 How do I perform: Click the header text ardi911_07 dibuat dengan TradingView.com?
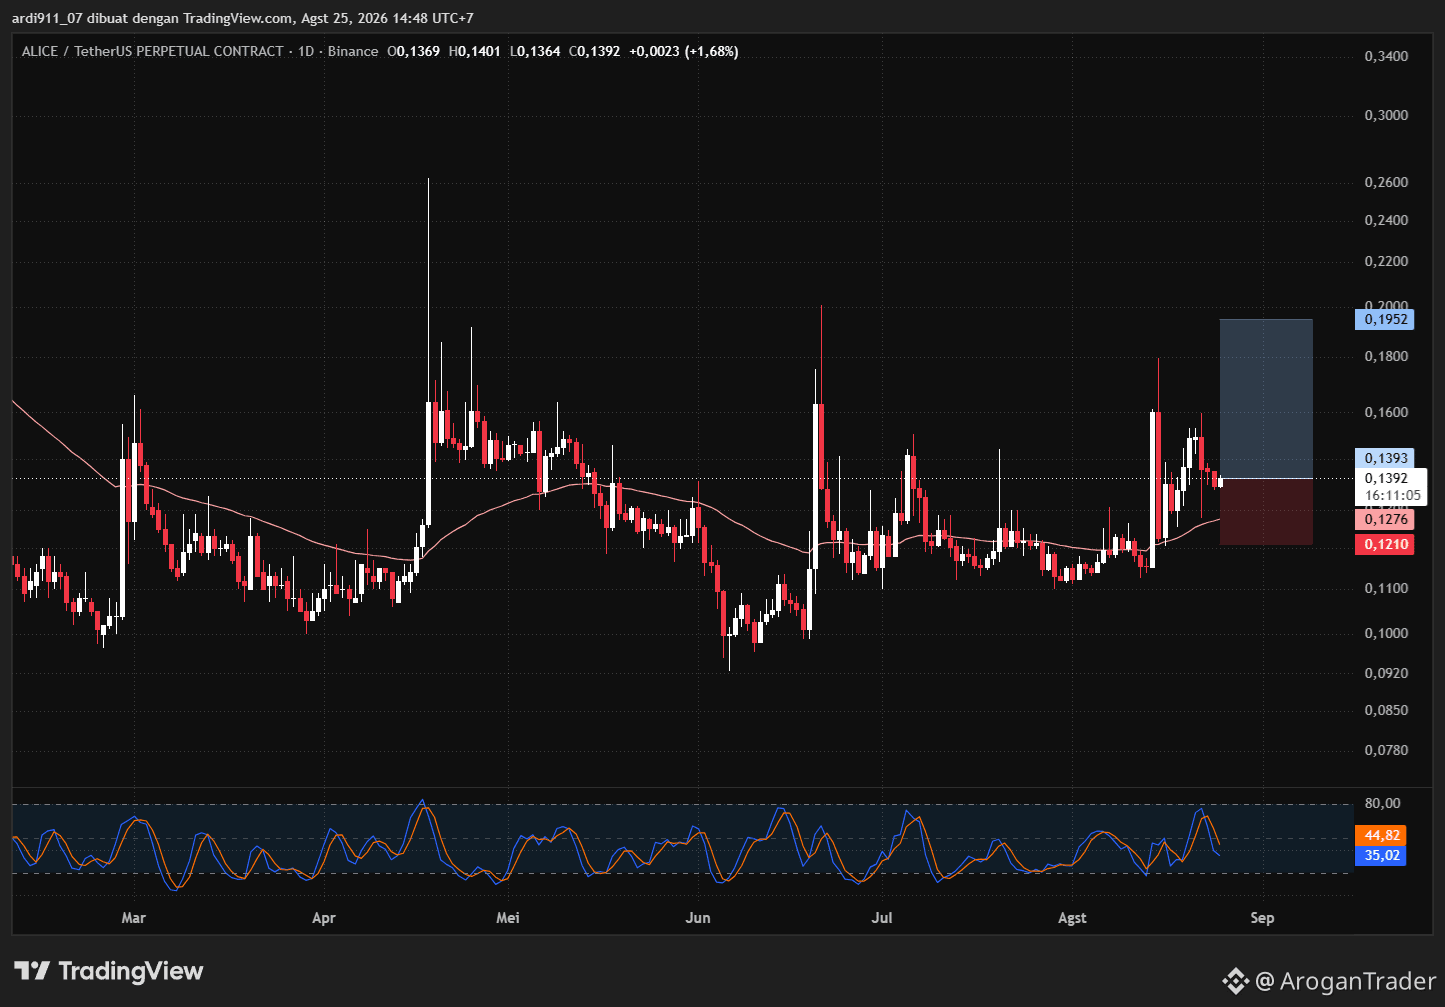point(154,18)
